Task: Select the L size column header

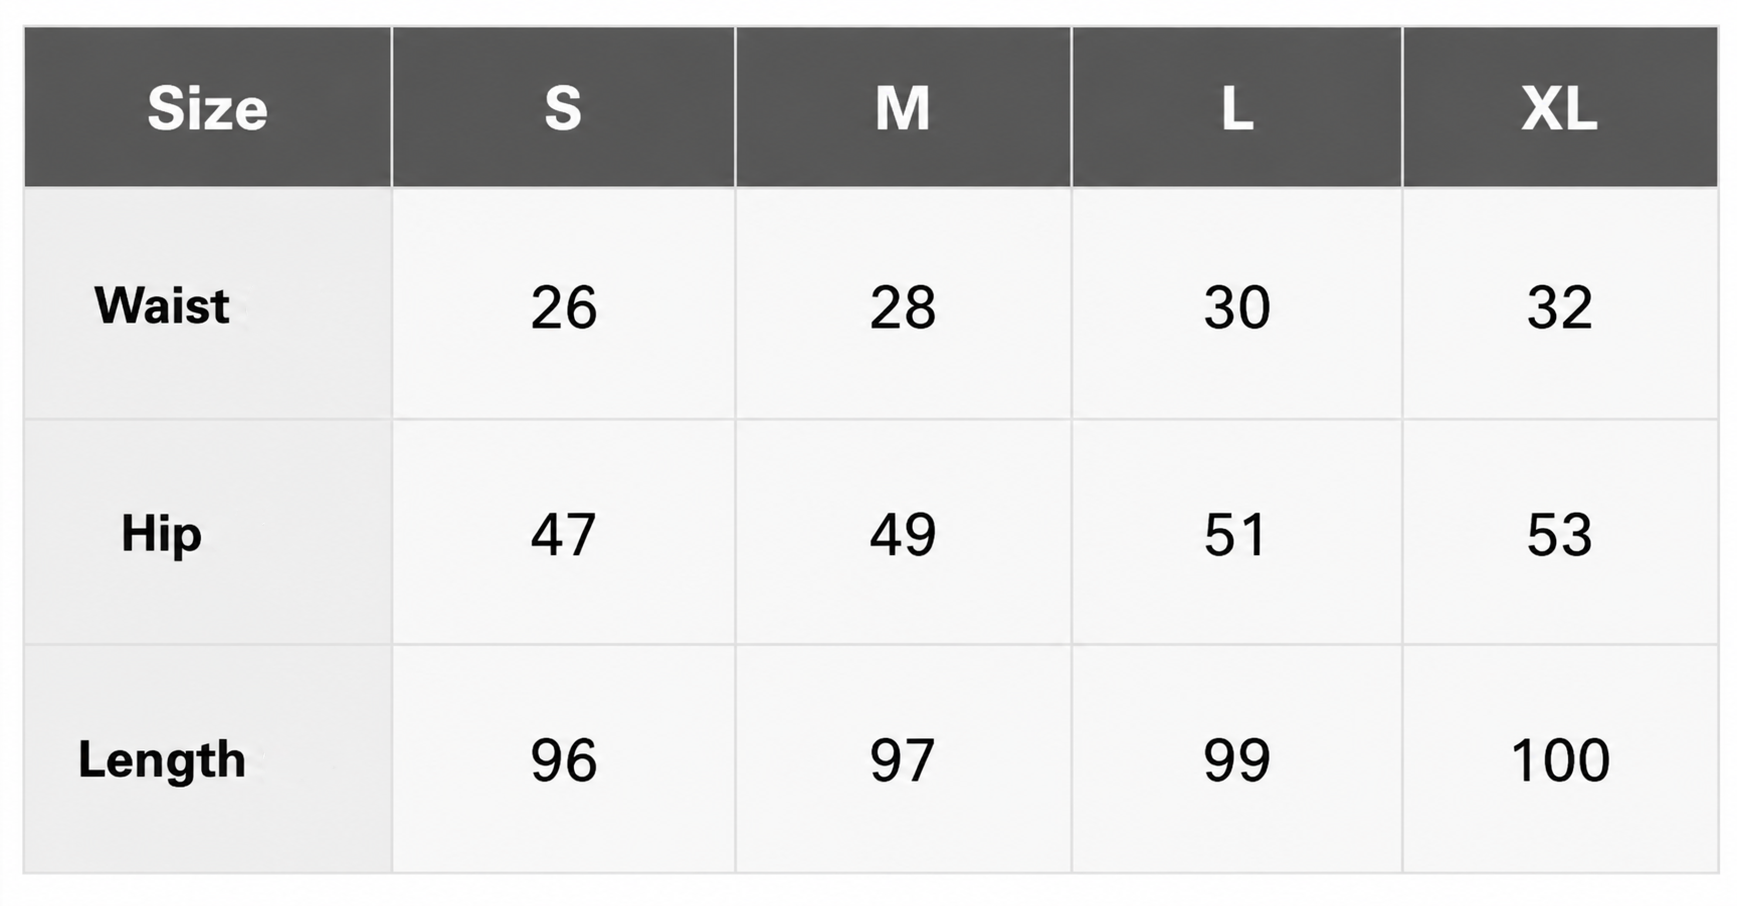Action: 1237,107
